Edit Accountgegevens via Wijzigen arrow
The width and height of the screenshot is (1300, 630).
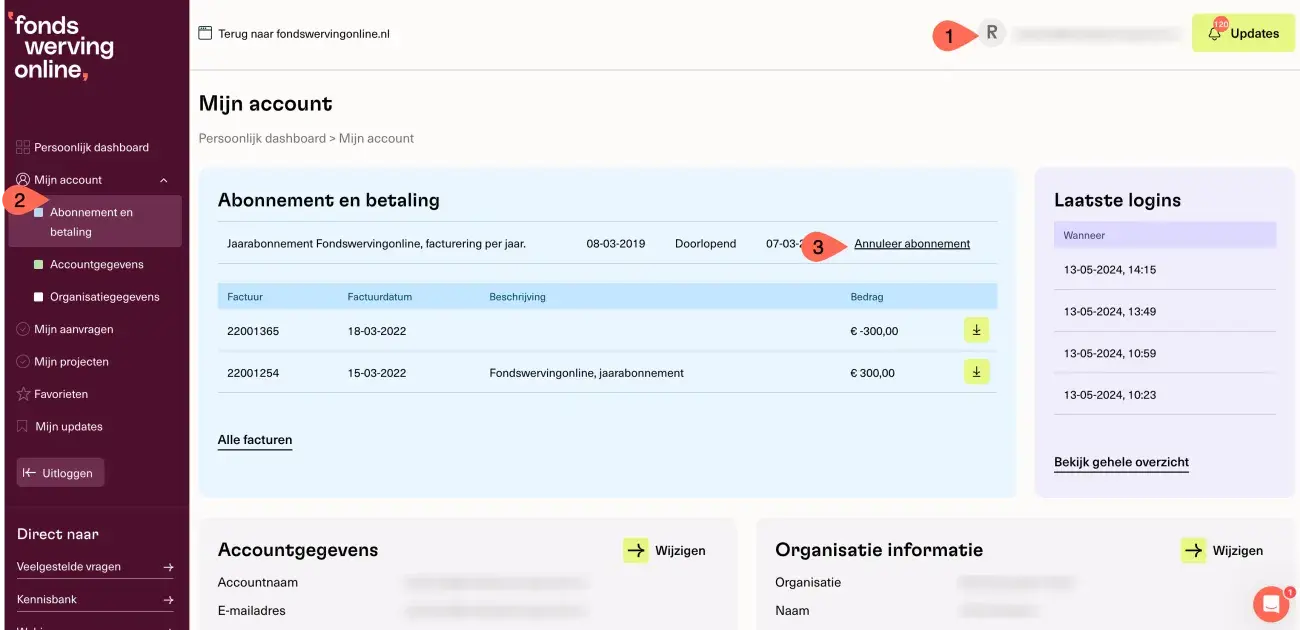[636, 550]
